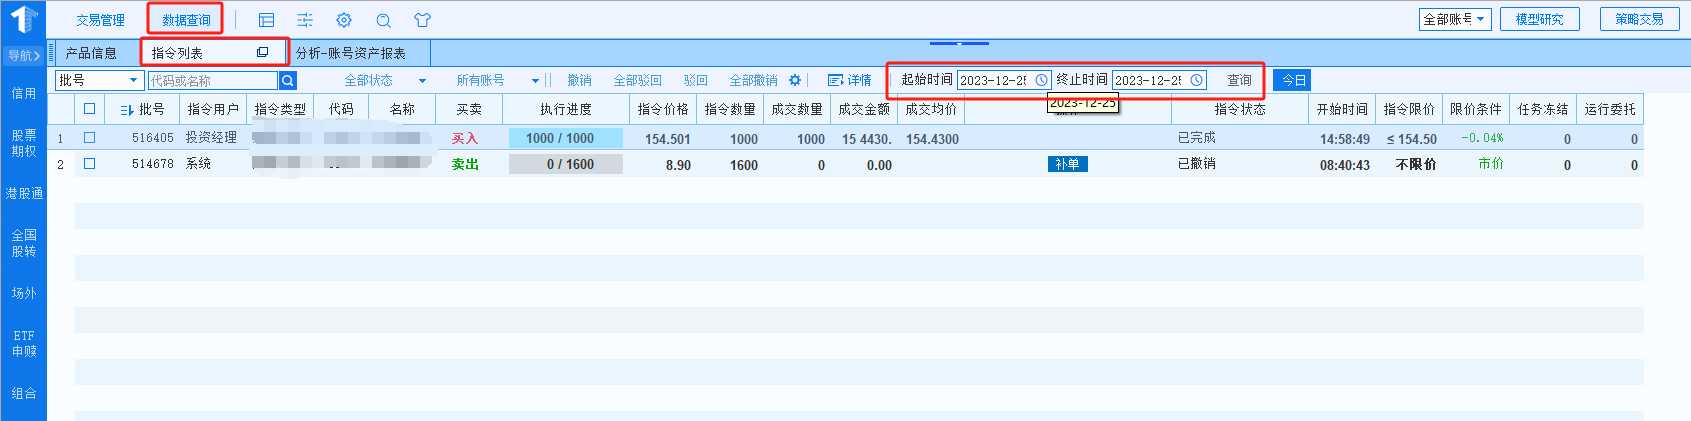The image size is (1691, 421).
Task: Click the 执行进度 column header
Action: 565,109
